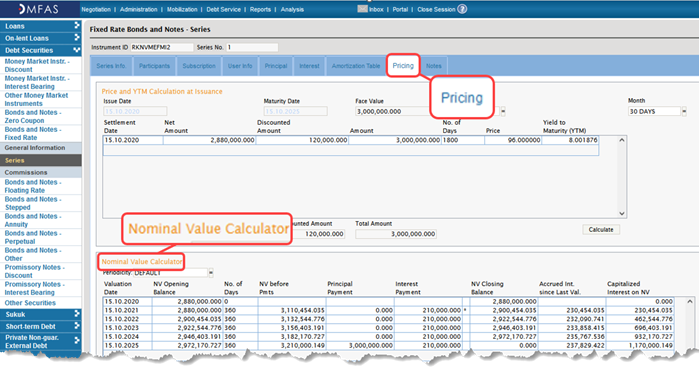Expand the Short-term Debt section arrow
Screen dimensions: 699x367
tap(77, 326)
